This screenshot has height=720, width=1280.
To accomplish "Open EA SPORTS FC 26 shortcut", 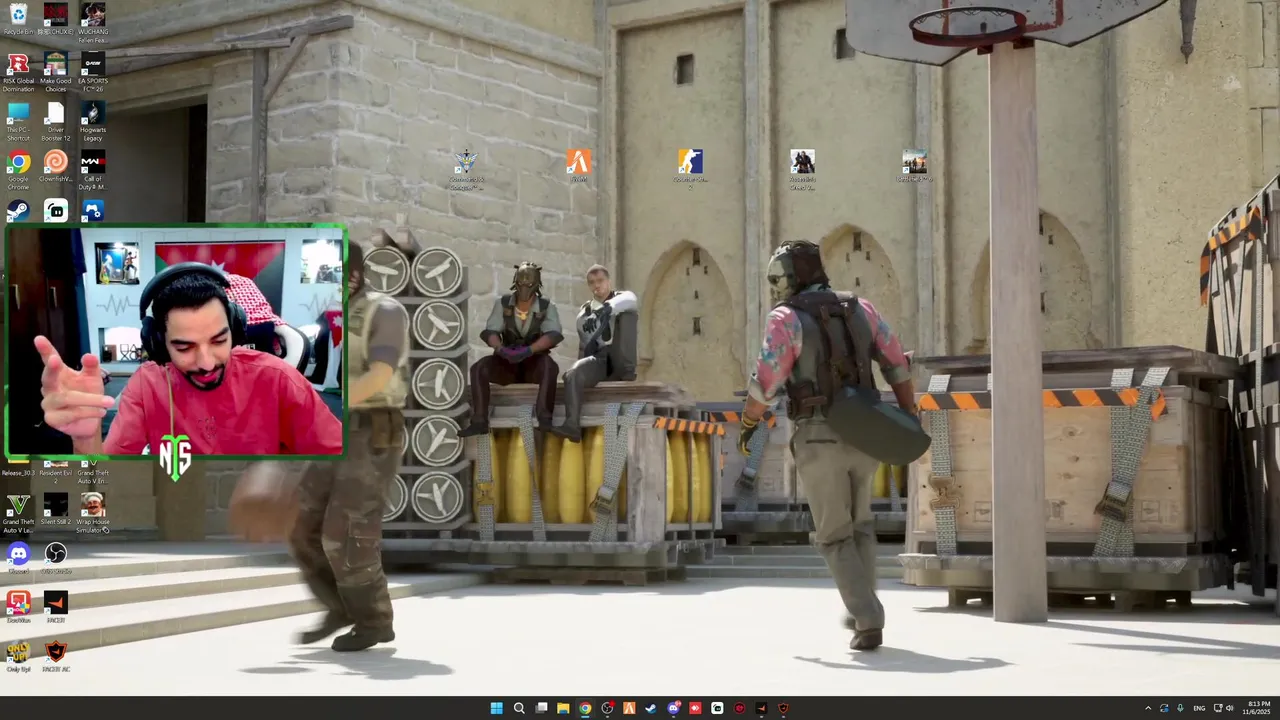I will [93, 72].
